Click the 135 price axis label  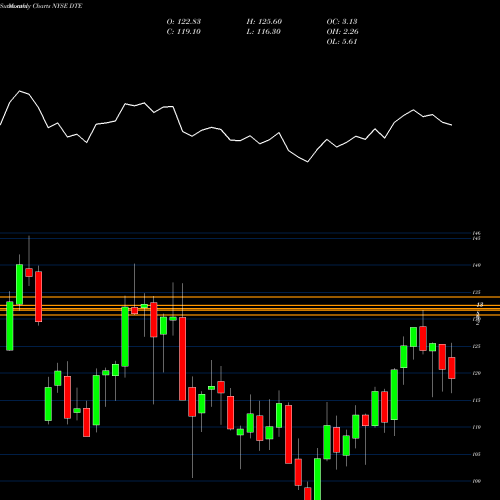tap(476, 292)
